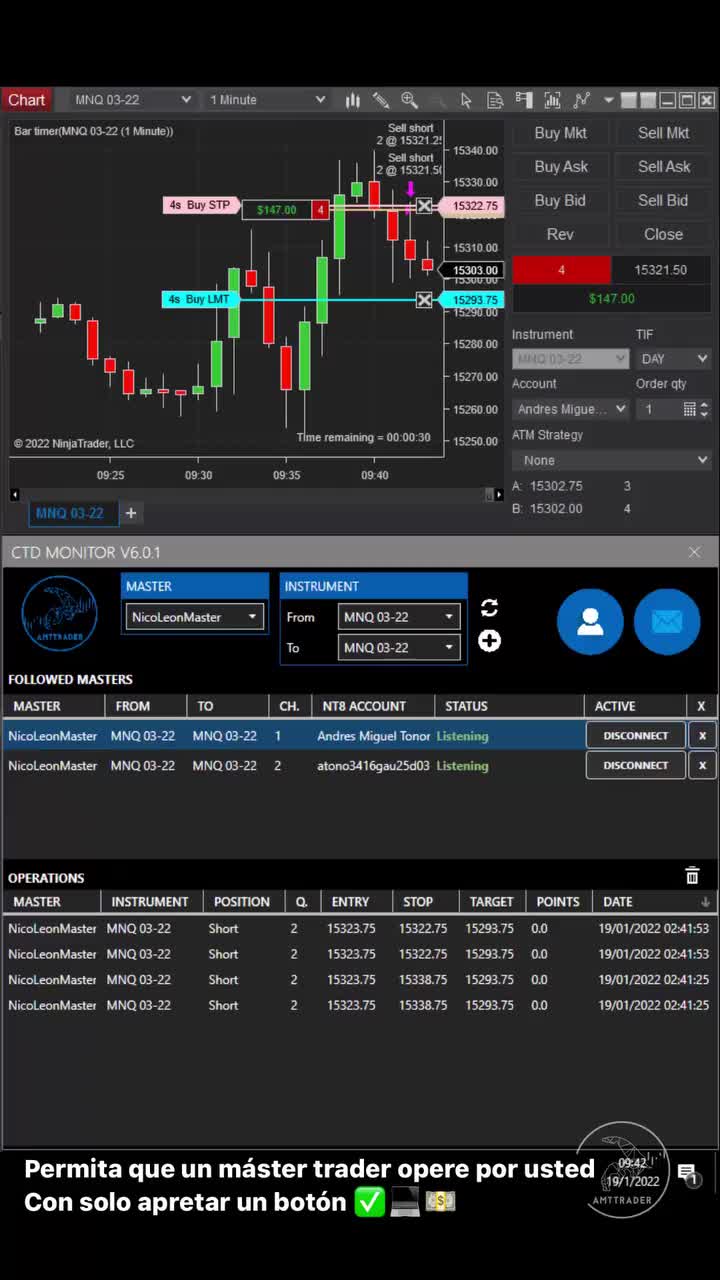This screenshot has height=1280, width=720.
Task: Click the refresh arrows icon in CTD Monitor
Action: tap(489, 608)
